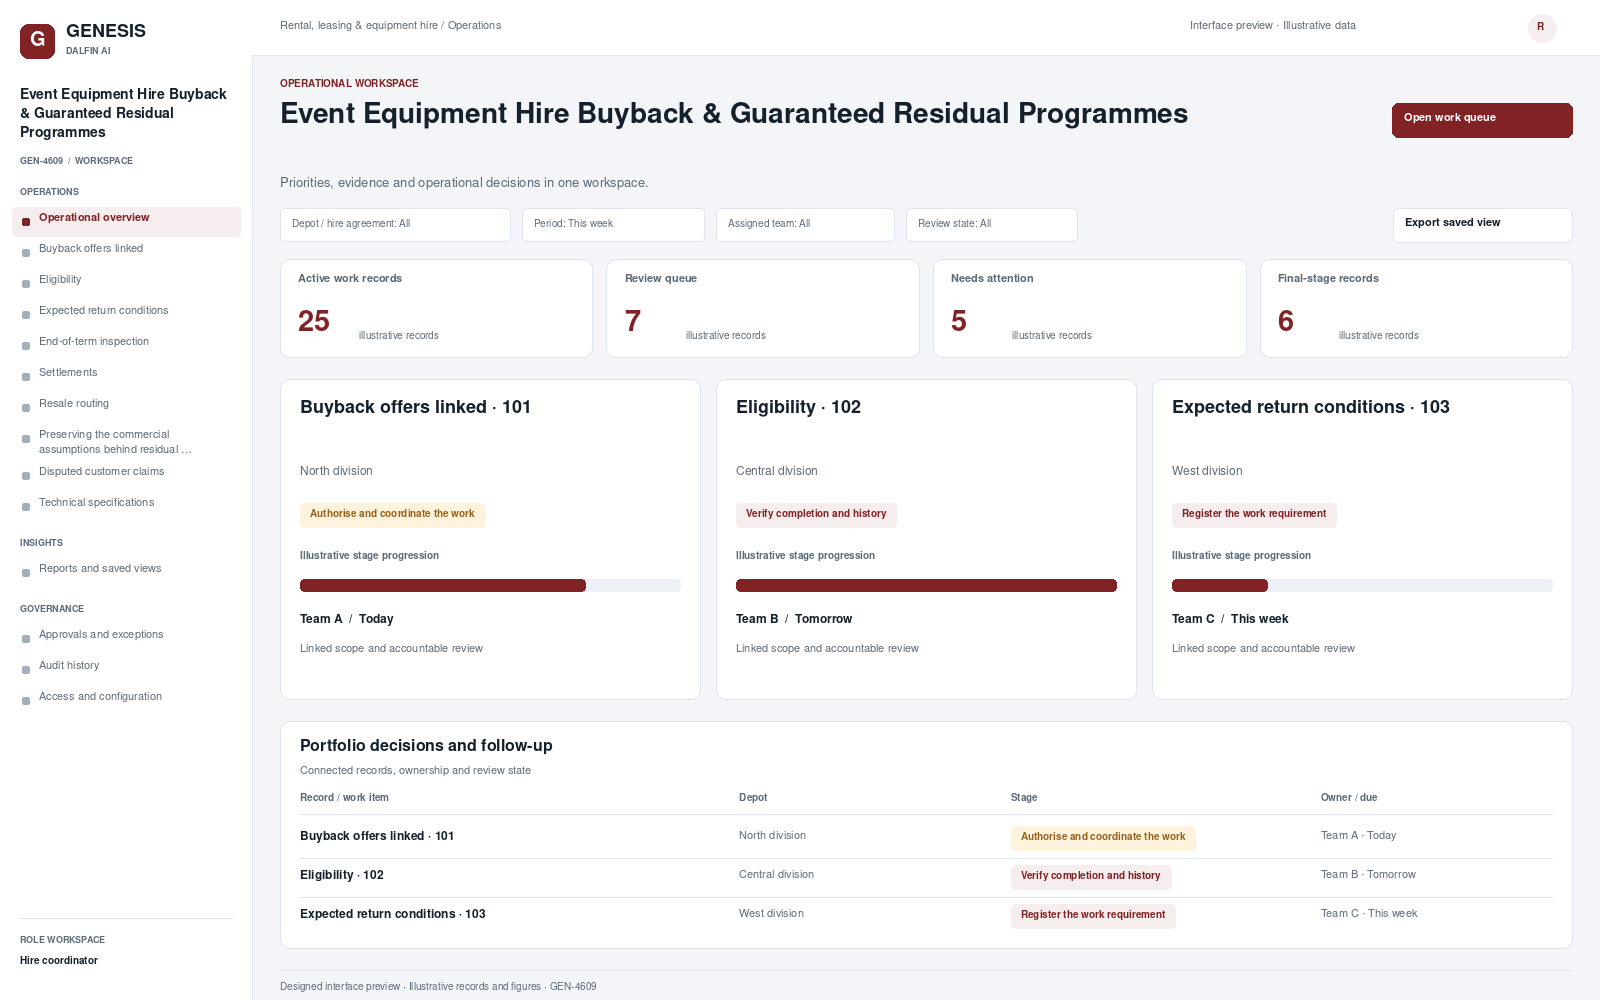Viewport: 1600px width, 1000px height.
Task: Click the Active work records card
Action: (436, 308)
